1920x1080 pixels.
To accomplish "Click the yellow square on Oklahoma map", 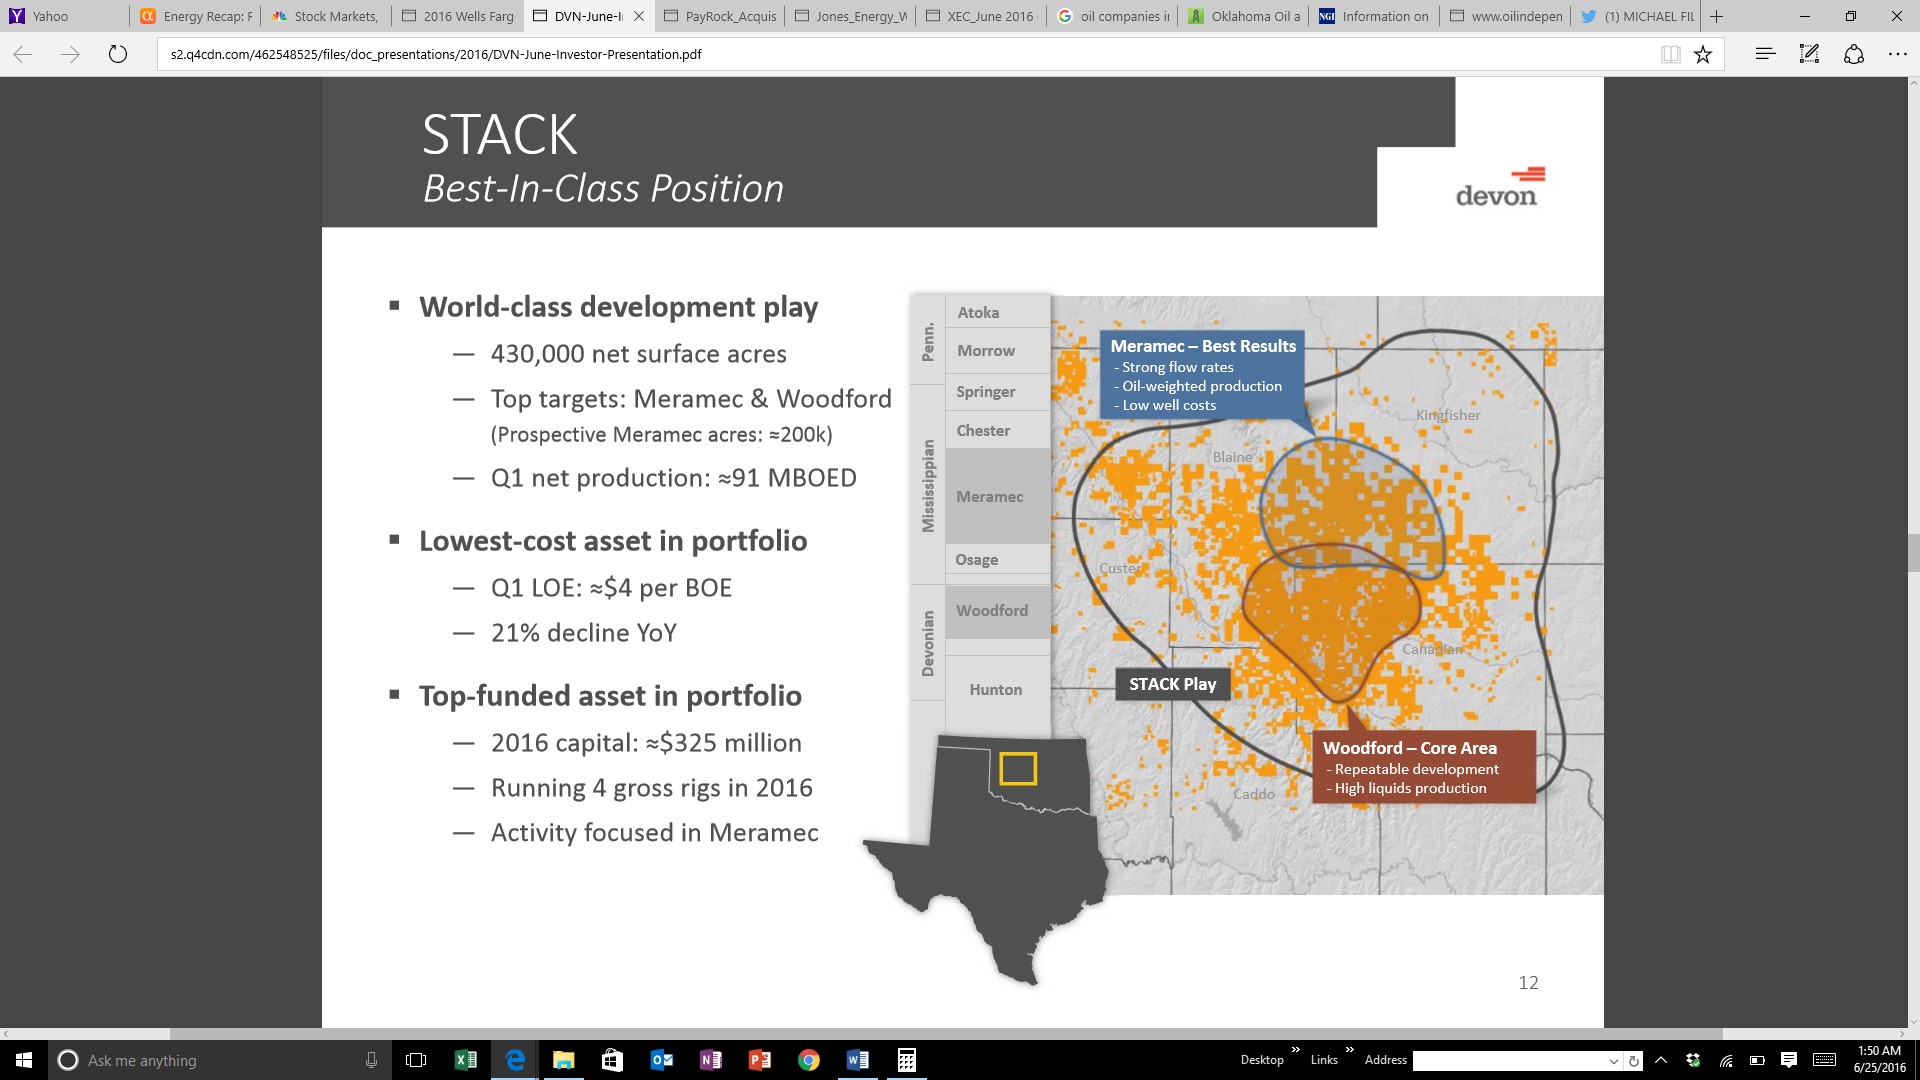I will click(x=1018, y=768).
